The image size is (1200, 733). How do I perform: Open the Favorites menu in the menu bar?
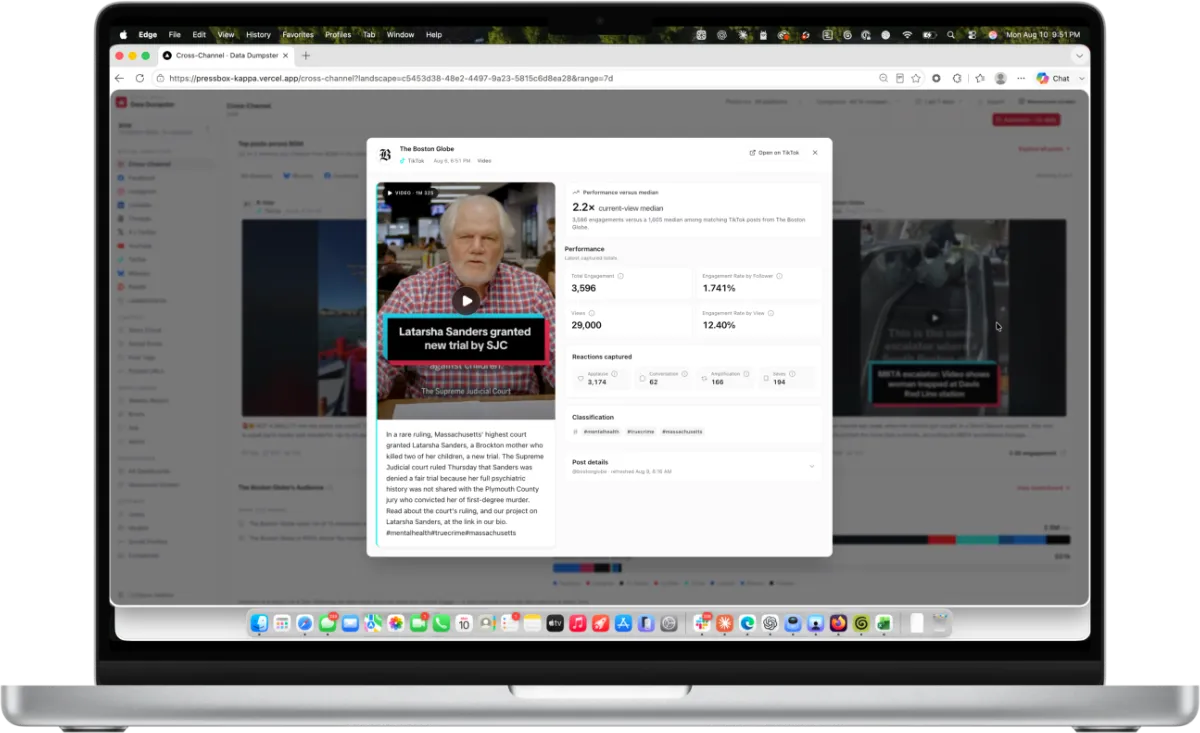[x=298, y=34]
